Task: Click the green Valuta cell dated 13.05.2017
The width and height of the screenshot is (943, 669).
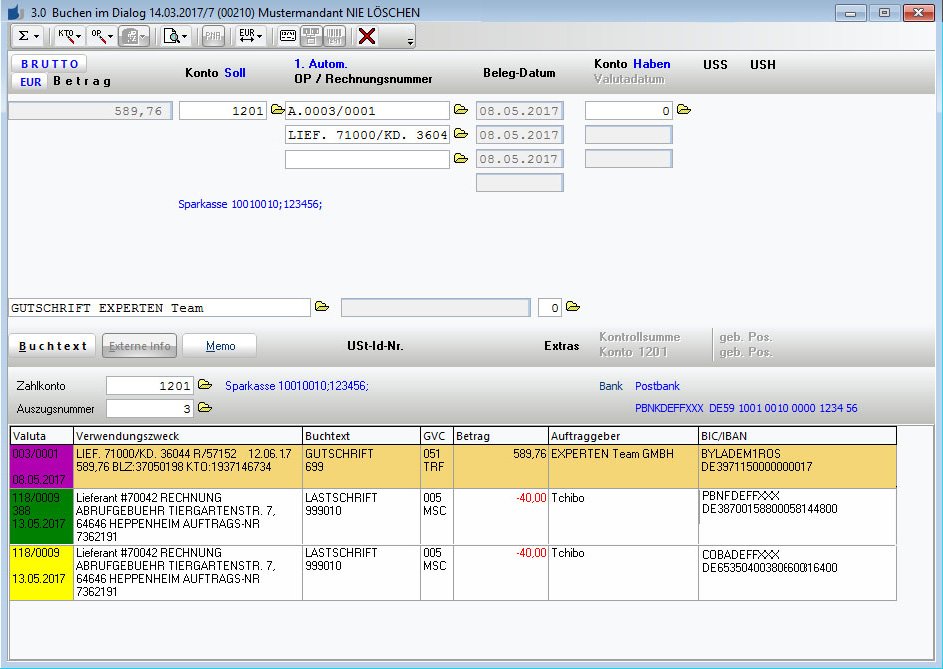Action: click(41, 517)
